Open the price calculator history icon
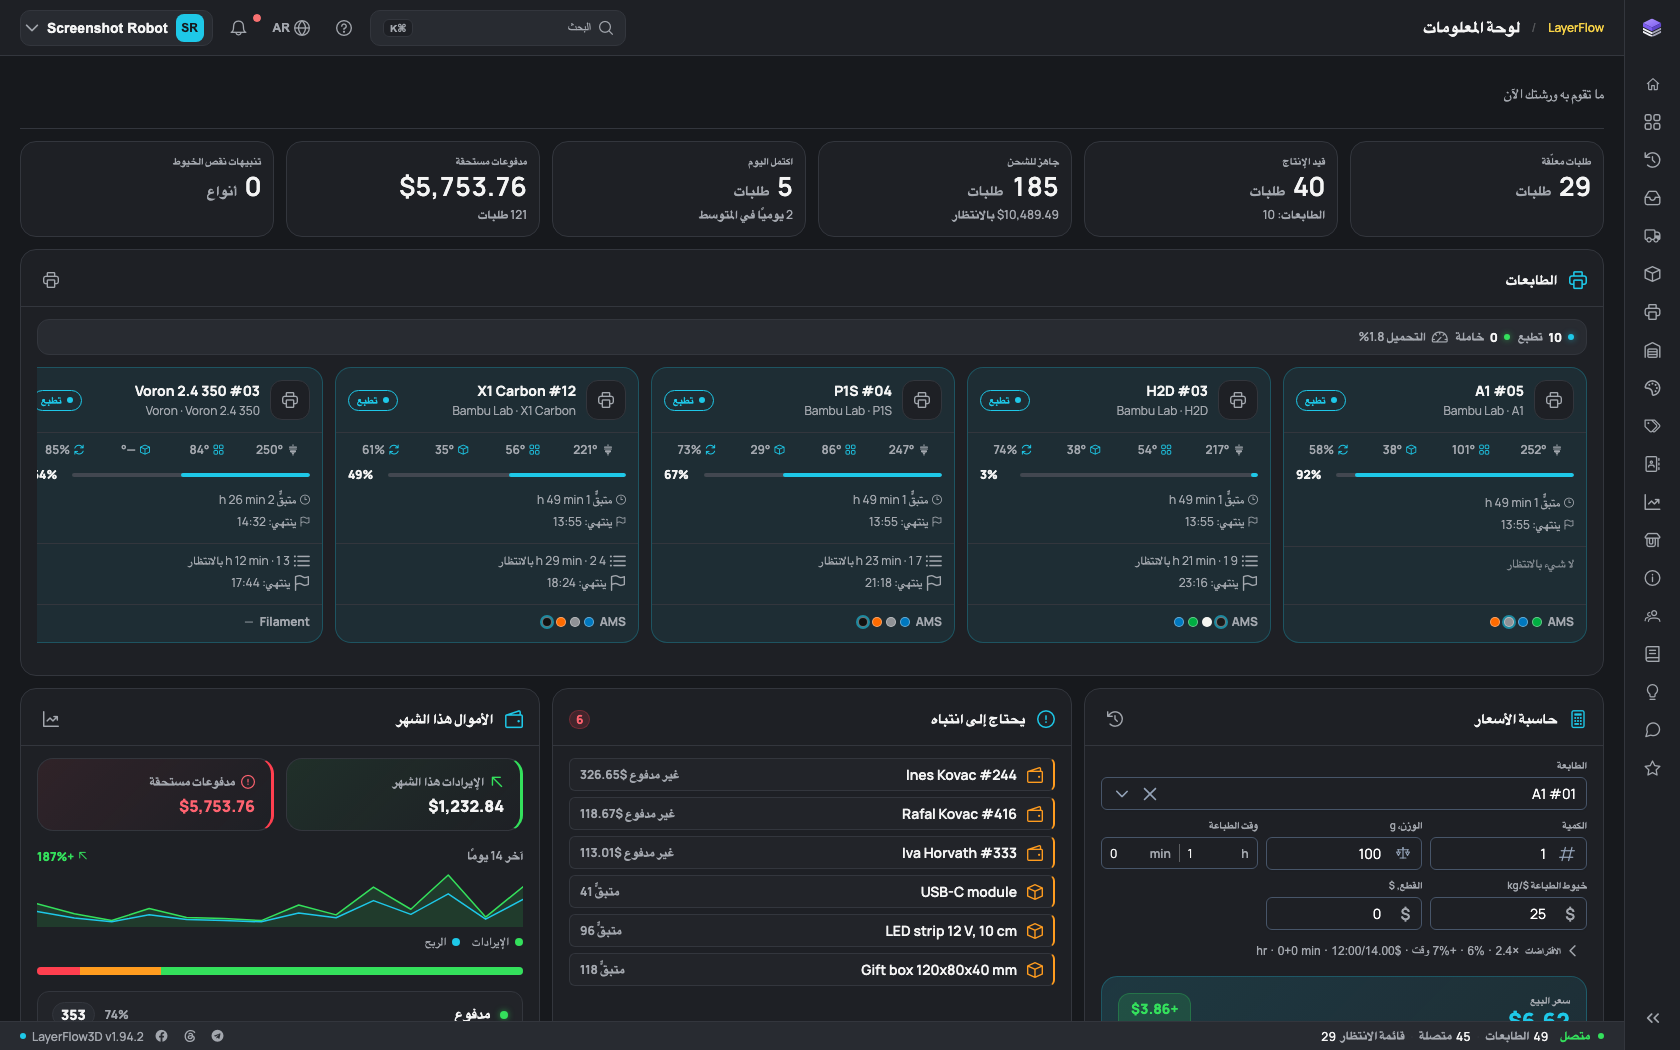 (x=1115, y=719)
